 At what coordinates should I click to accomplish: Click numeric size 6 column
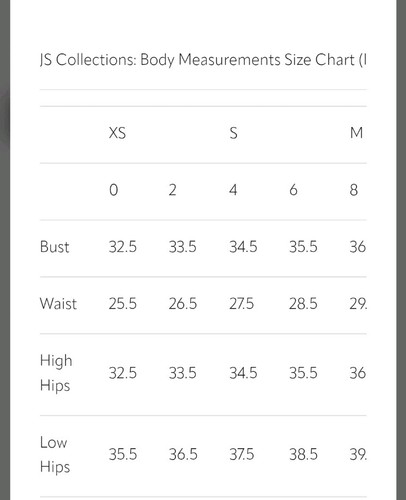[x=293, y=190]
